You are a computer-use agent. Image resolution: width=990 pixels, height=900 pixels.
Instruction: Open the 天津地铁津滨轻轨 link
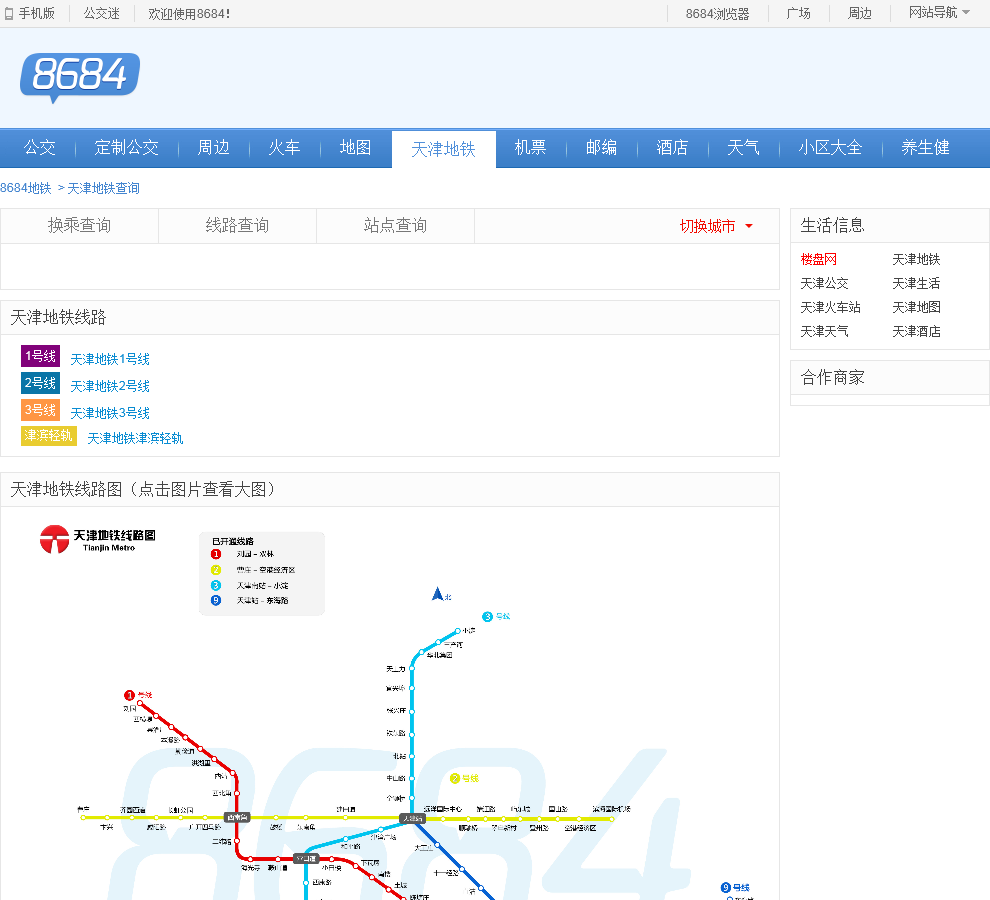pyautogui.click(x=135, y=438)
